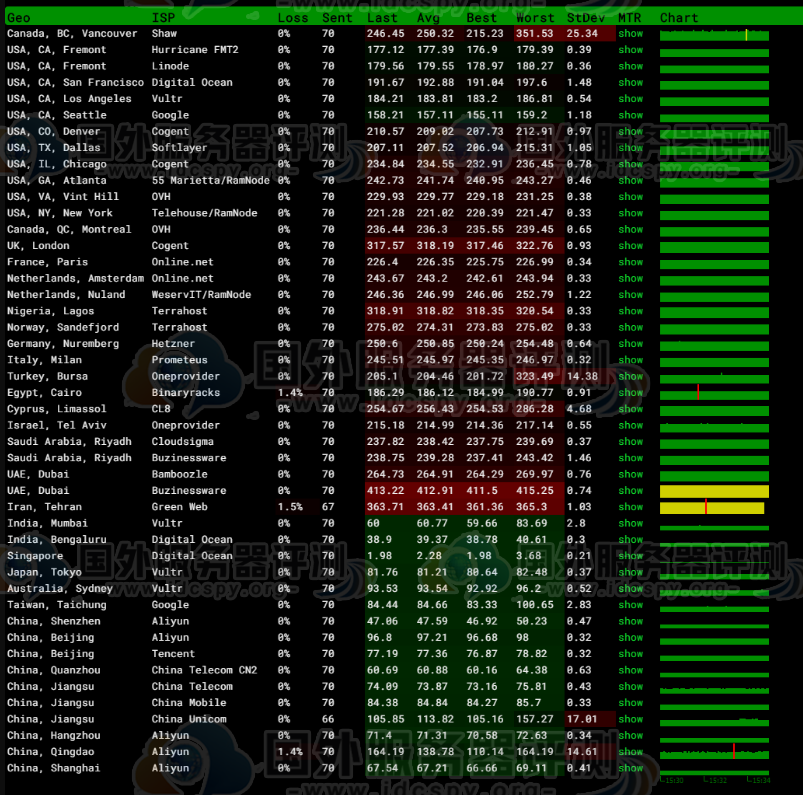Viewport: 803px width, 795px height.
Task: Open 'show' link for China Shenzhen Aliyun
Action: click(630, 621)
